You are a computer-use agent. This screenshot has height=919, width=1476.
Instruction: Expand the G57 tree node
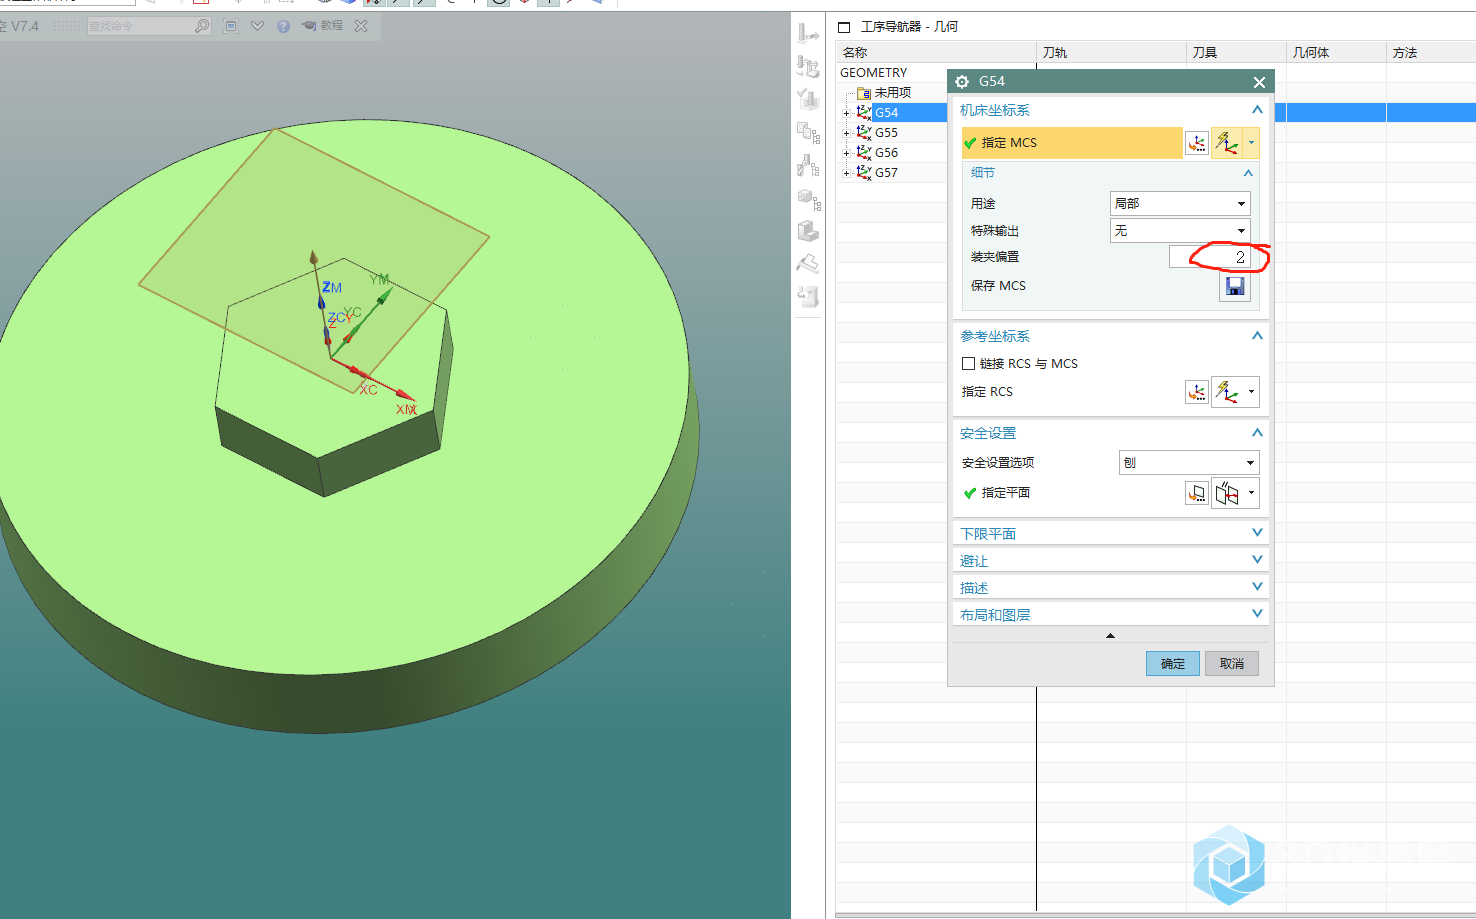point(846,173)
